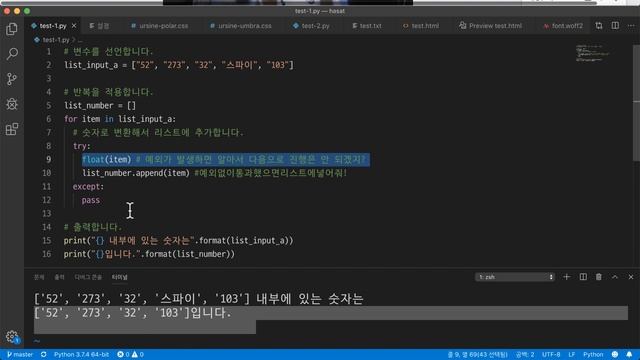The image size is (640, 360).
Task: Close the terminal panel
Action: click(631, 277)
